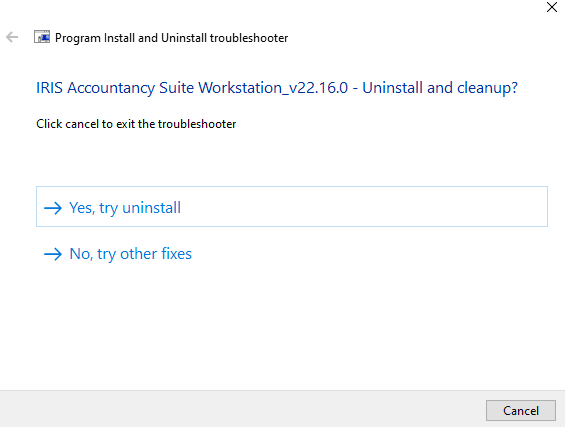This screenshot has height=427, width=565.
Task: Close the troubleshooter window with X
Action: (x=552, y=7)
